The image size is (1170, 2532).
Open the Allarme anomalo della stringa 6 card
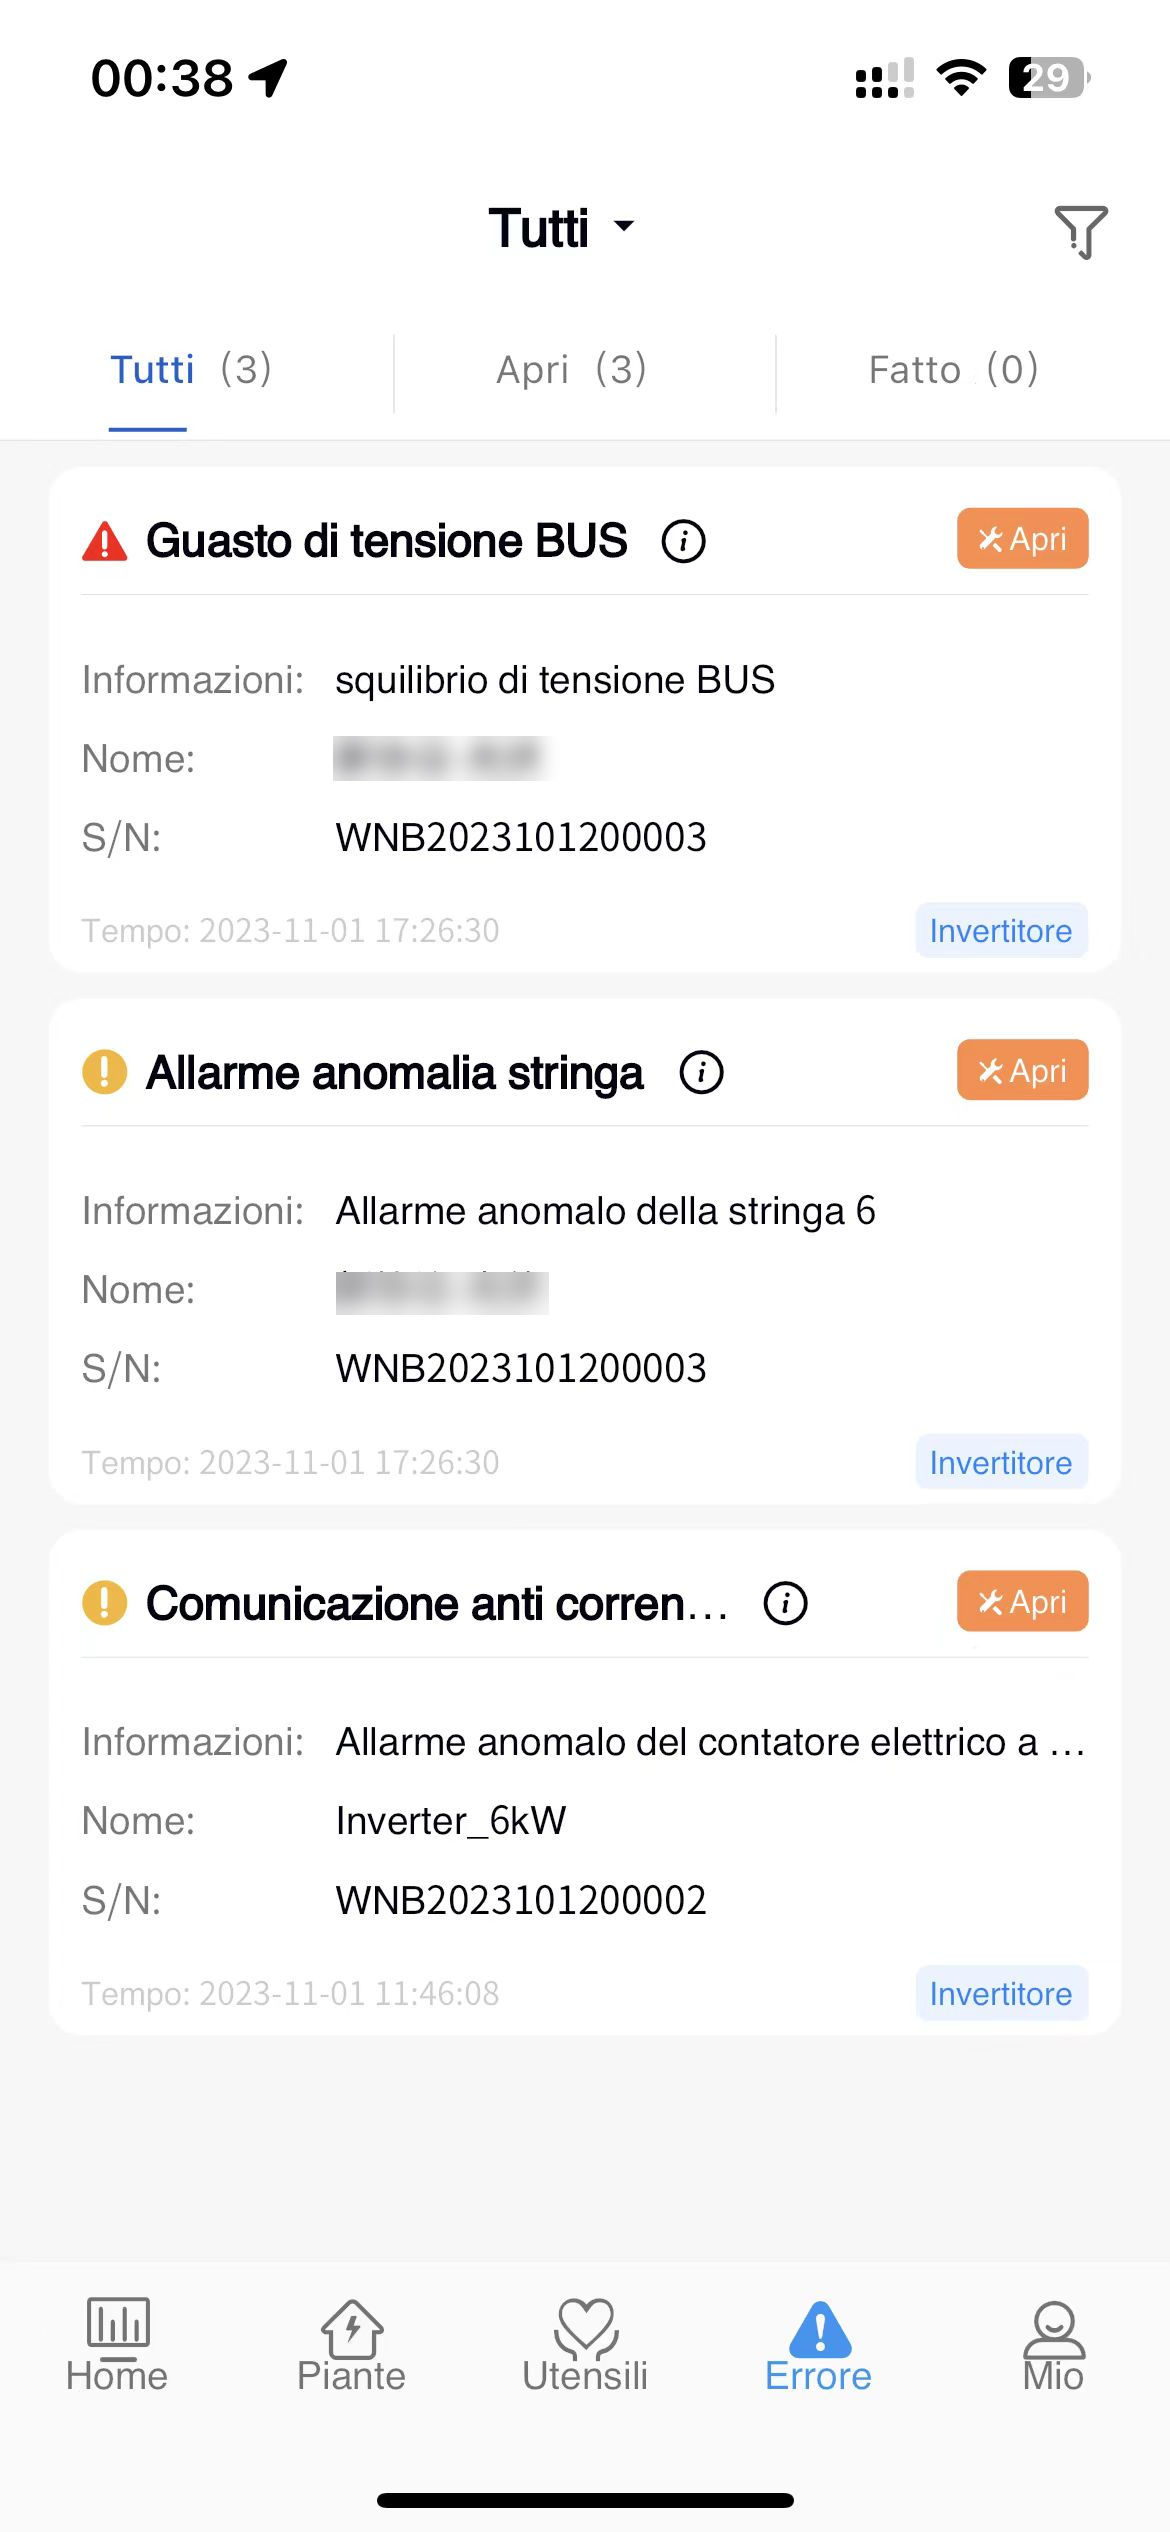(585, 1251)
